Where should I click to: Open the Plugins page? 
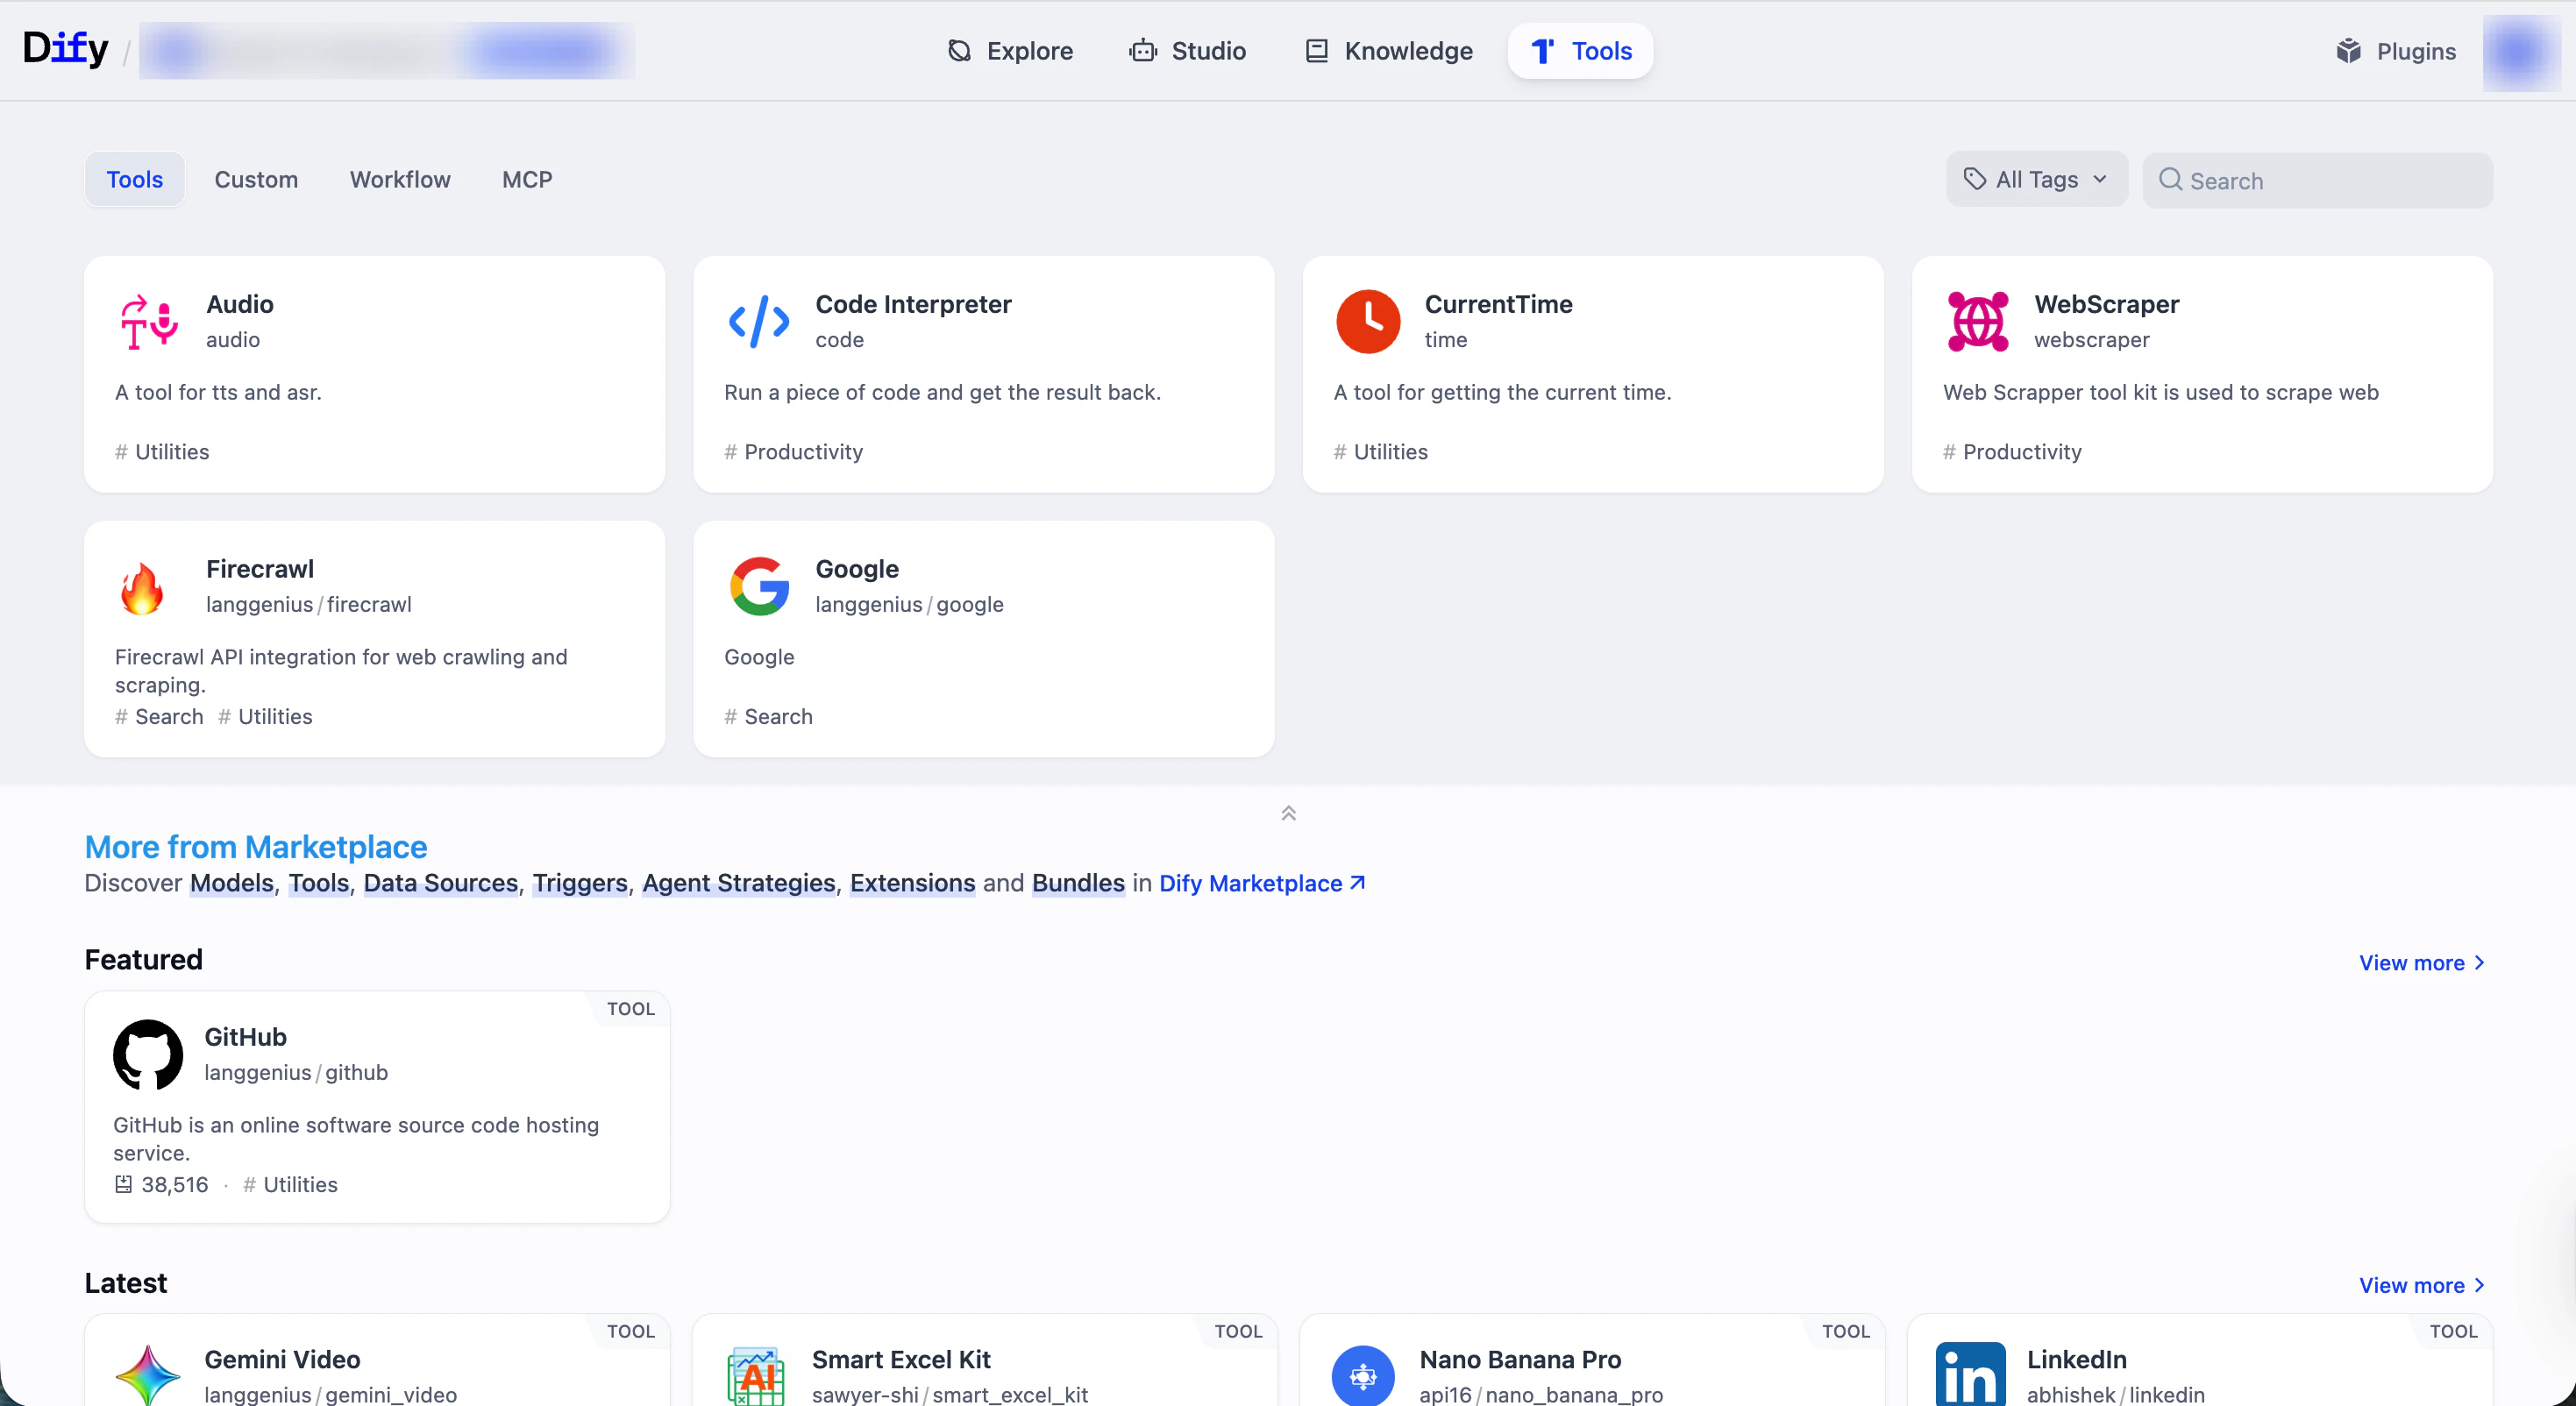(x=2395, y=51)
